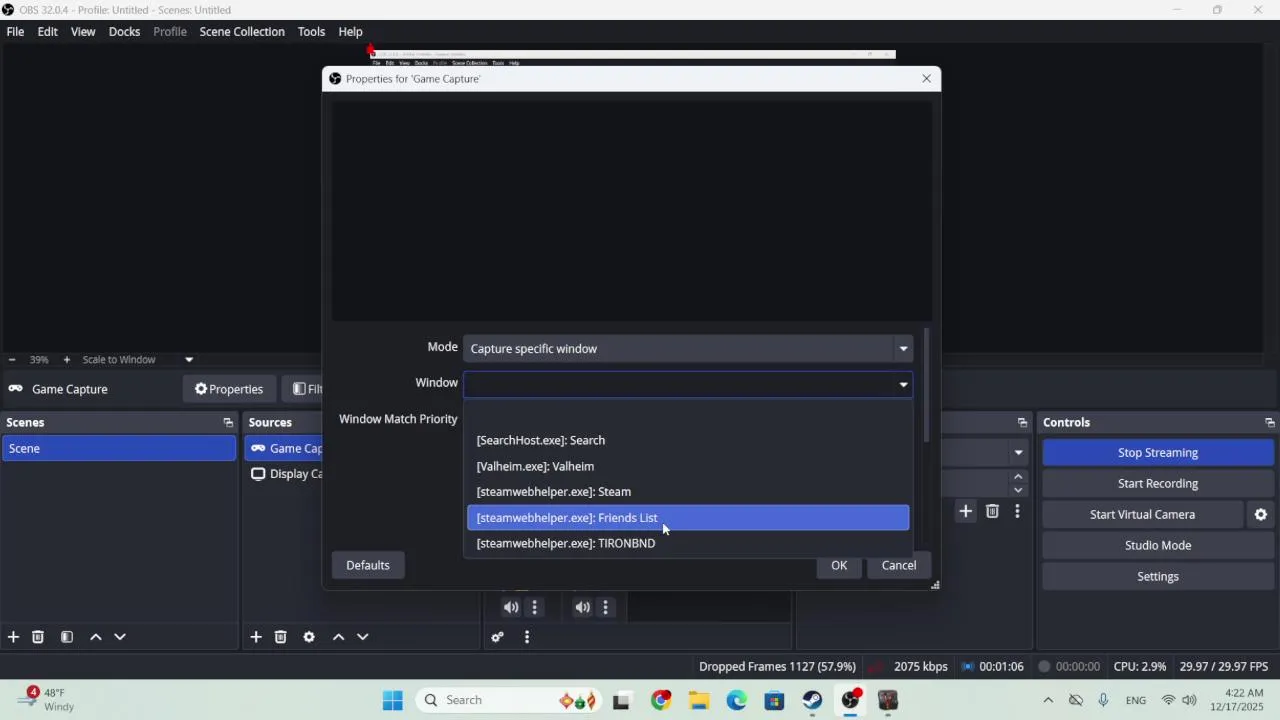This screenshot has height=720, width=1280.
Task: Open the Windows Start menu
Action: [392, 700]
